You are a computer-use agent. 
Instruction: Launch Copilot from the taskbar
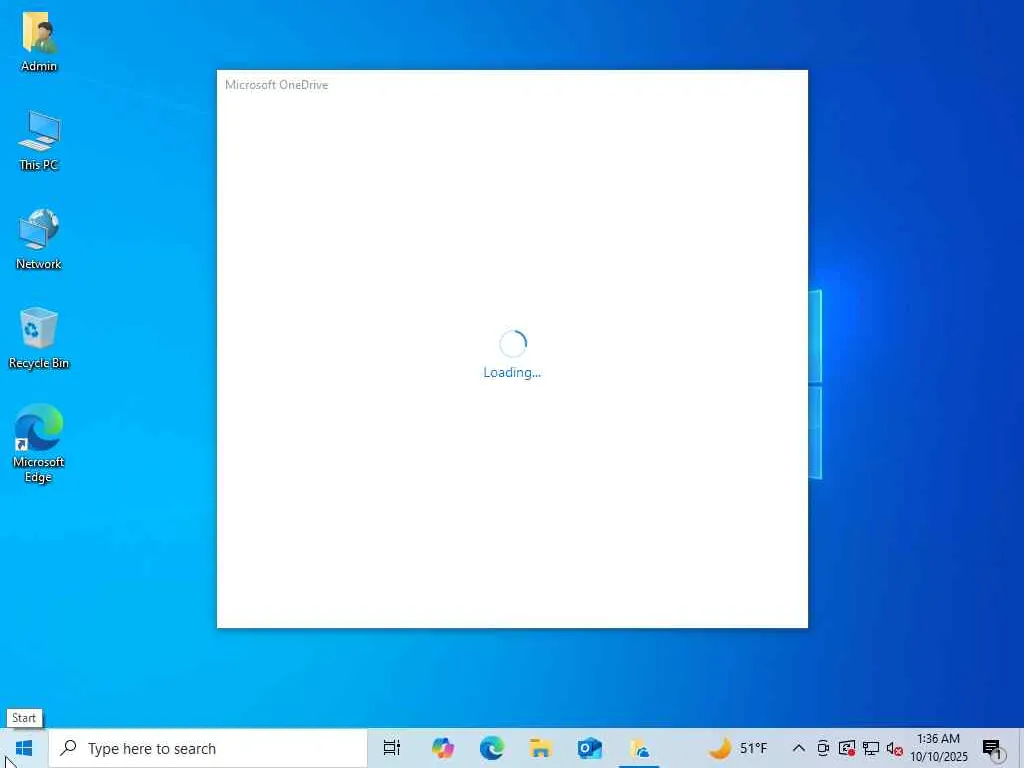(x=443, y=748)
